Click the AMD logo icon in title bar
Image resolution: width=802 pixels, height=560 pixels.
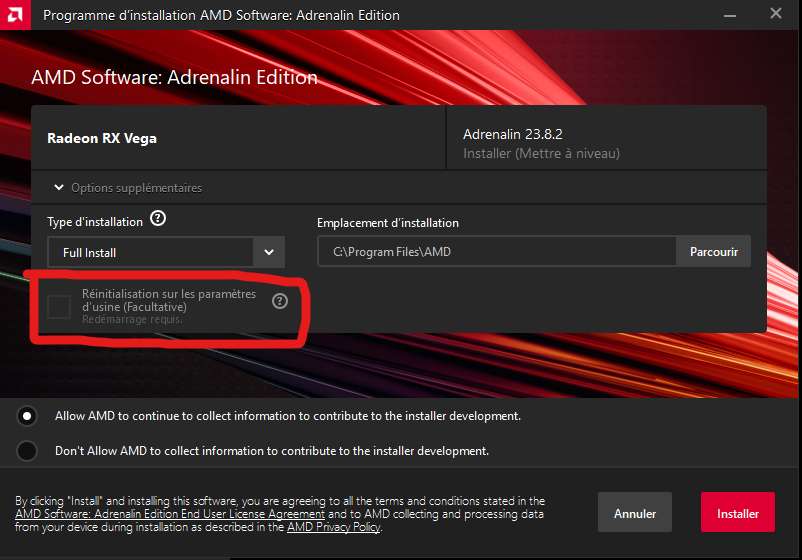coord(15,15)
